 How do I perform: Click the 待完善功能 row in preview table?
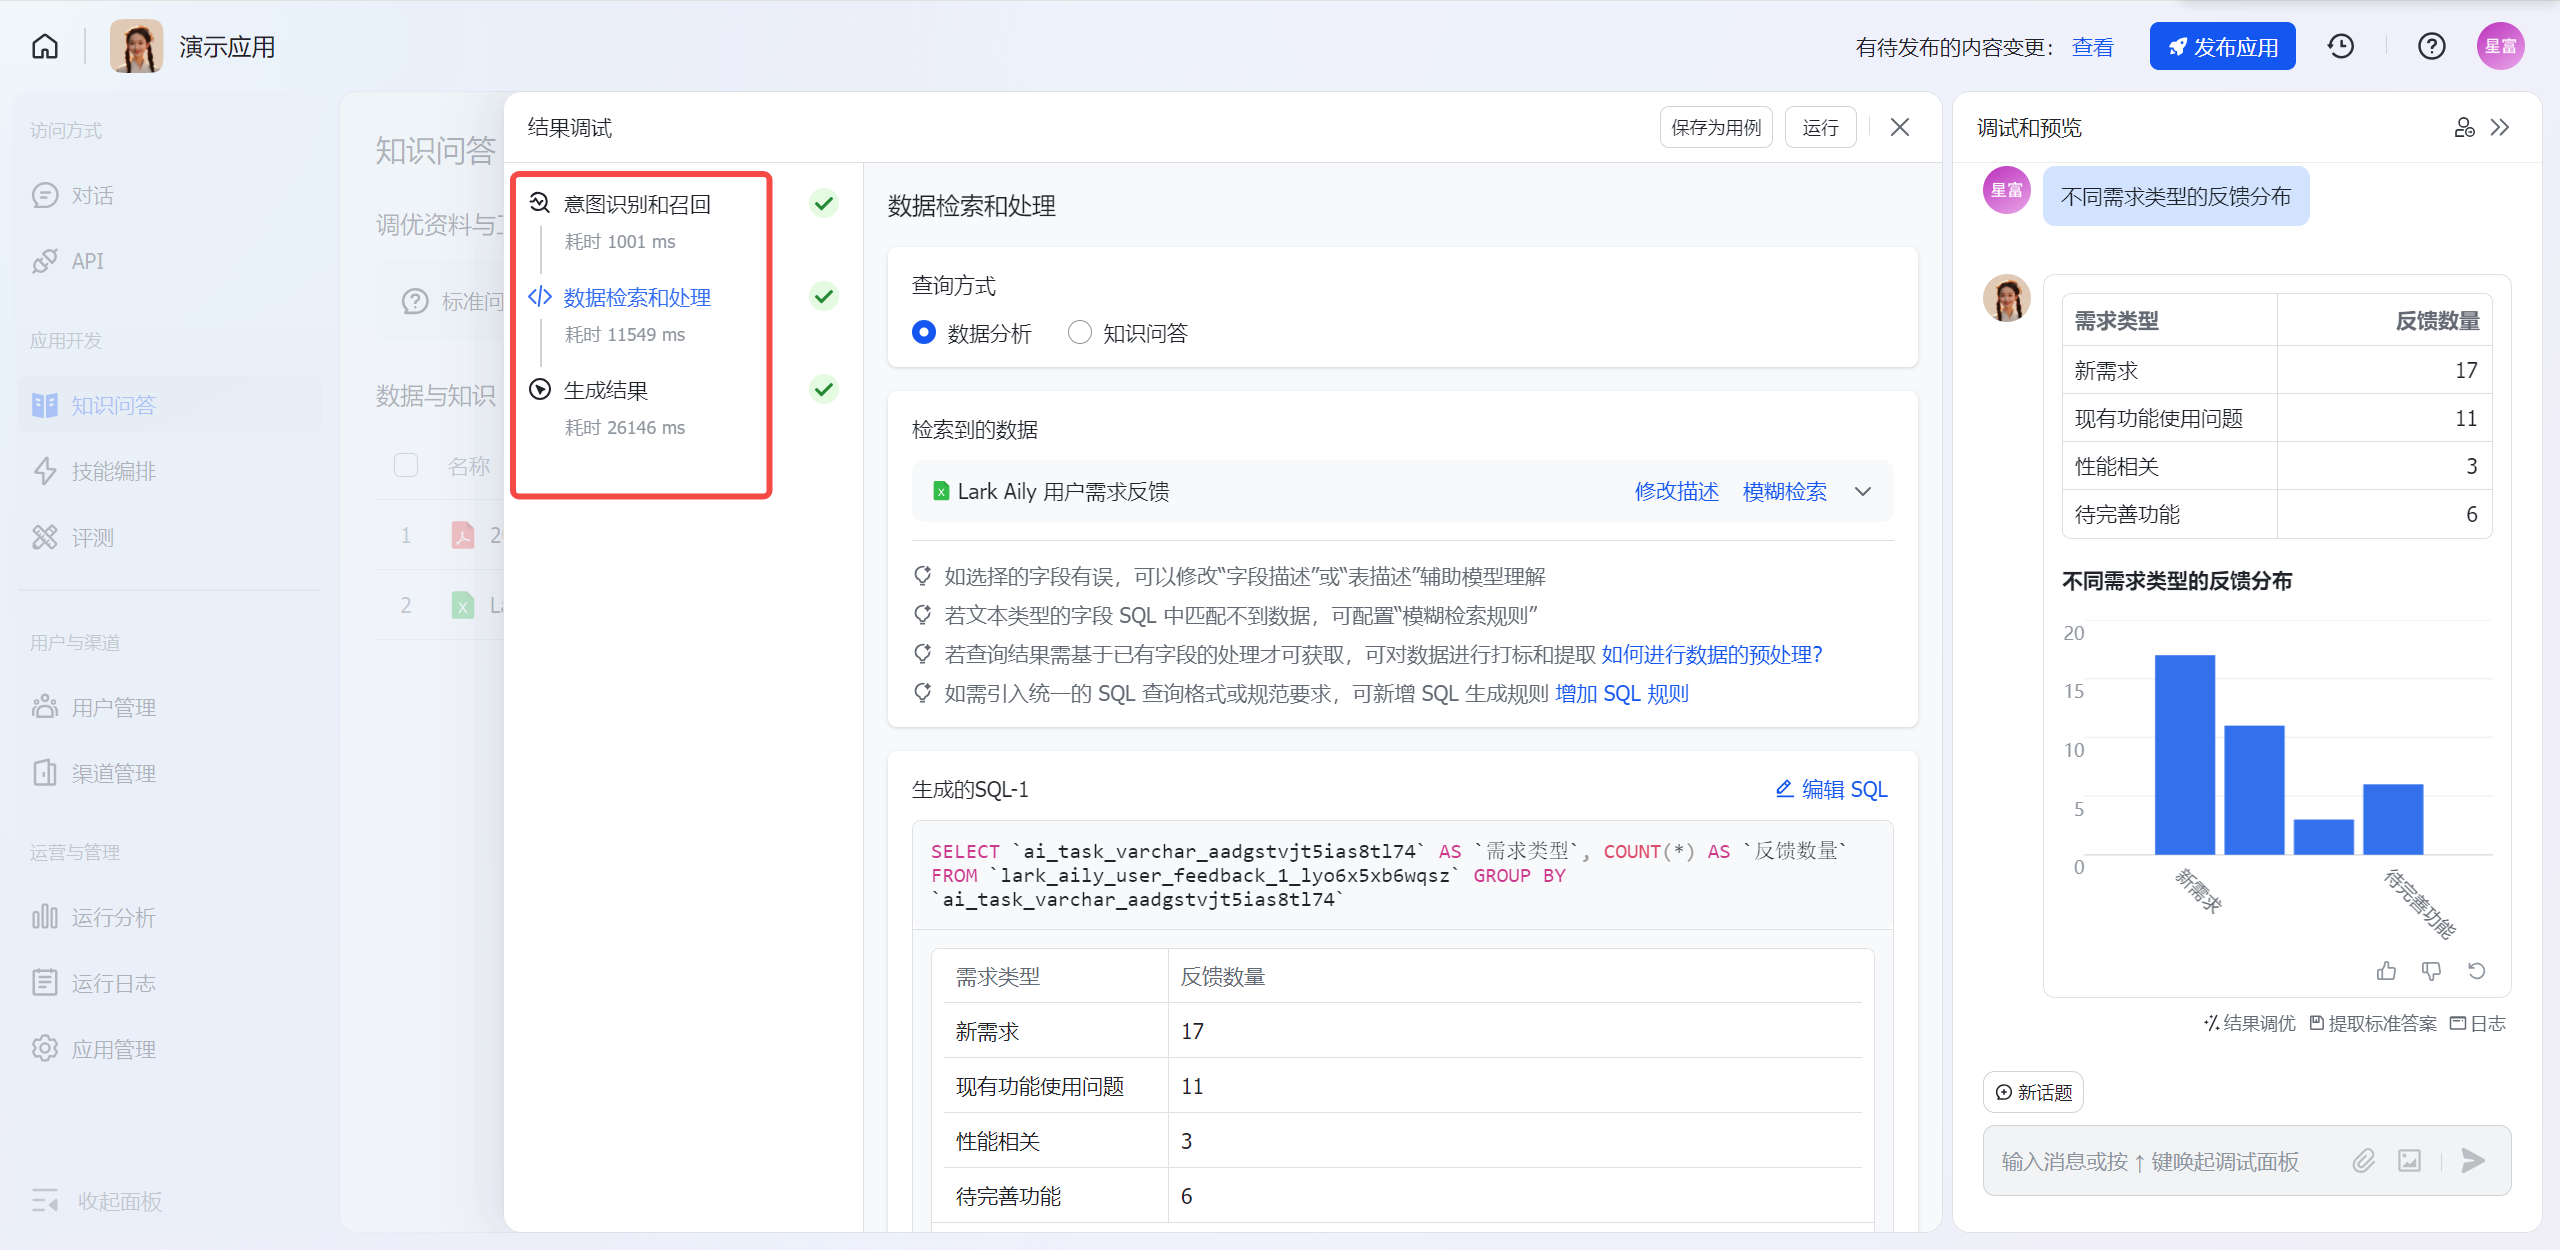(2276, 514)
